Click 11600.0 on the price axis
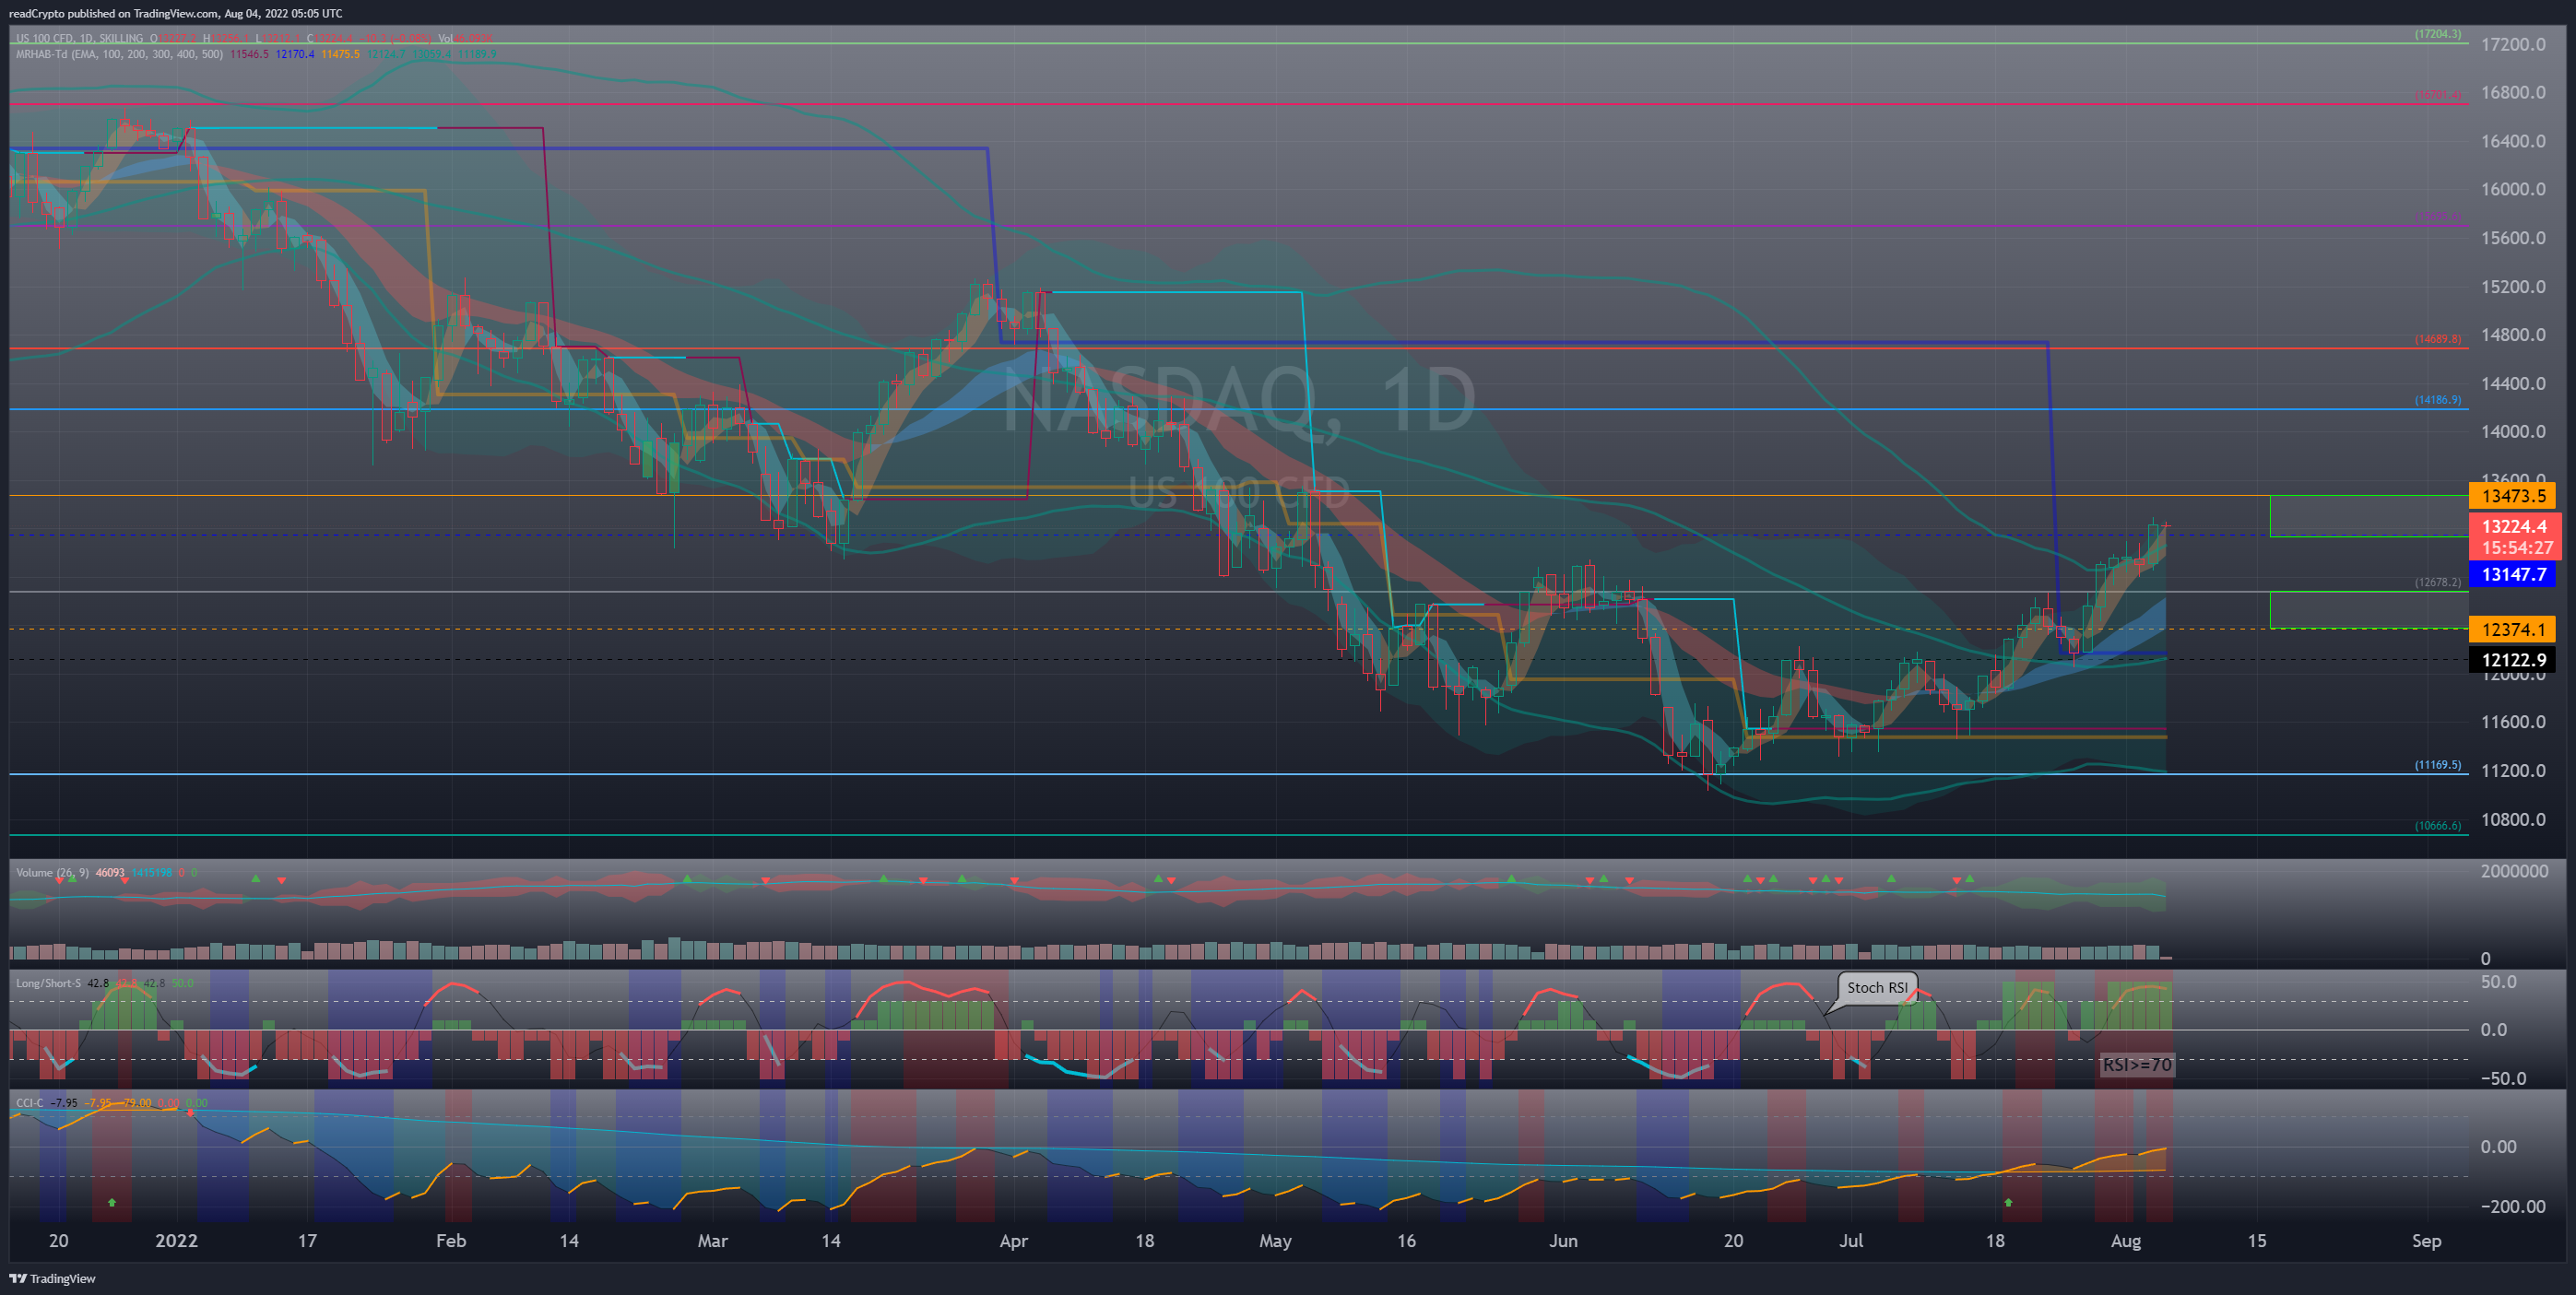This screenshot has height=1295, width=2576. click(2513, 722)
